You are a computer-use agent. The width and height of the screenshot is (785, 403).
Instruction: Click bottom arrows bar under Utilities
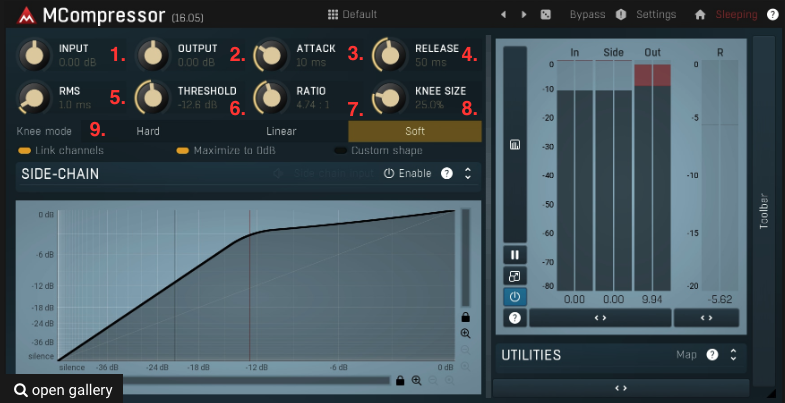tap(621, 388)
